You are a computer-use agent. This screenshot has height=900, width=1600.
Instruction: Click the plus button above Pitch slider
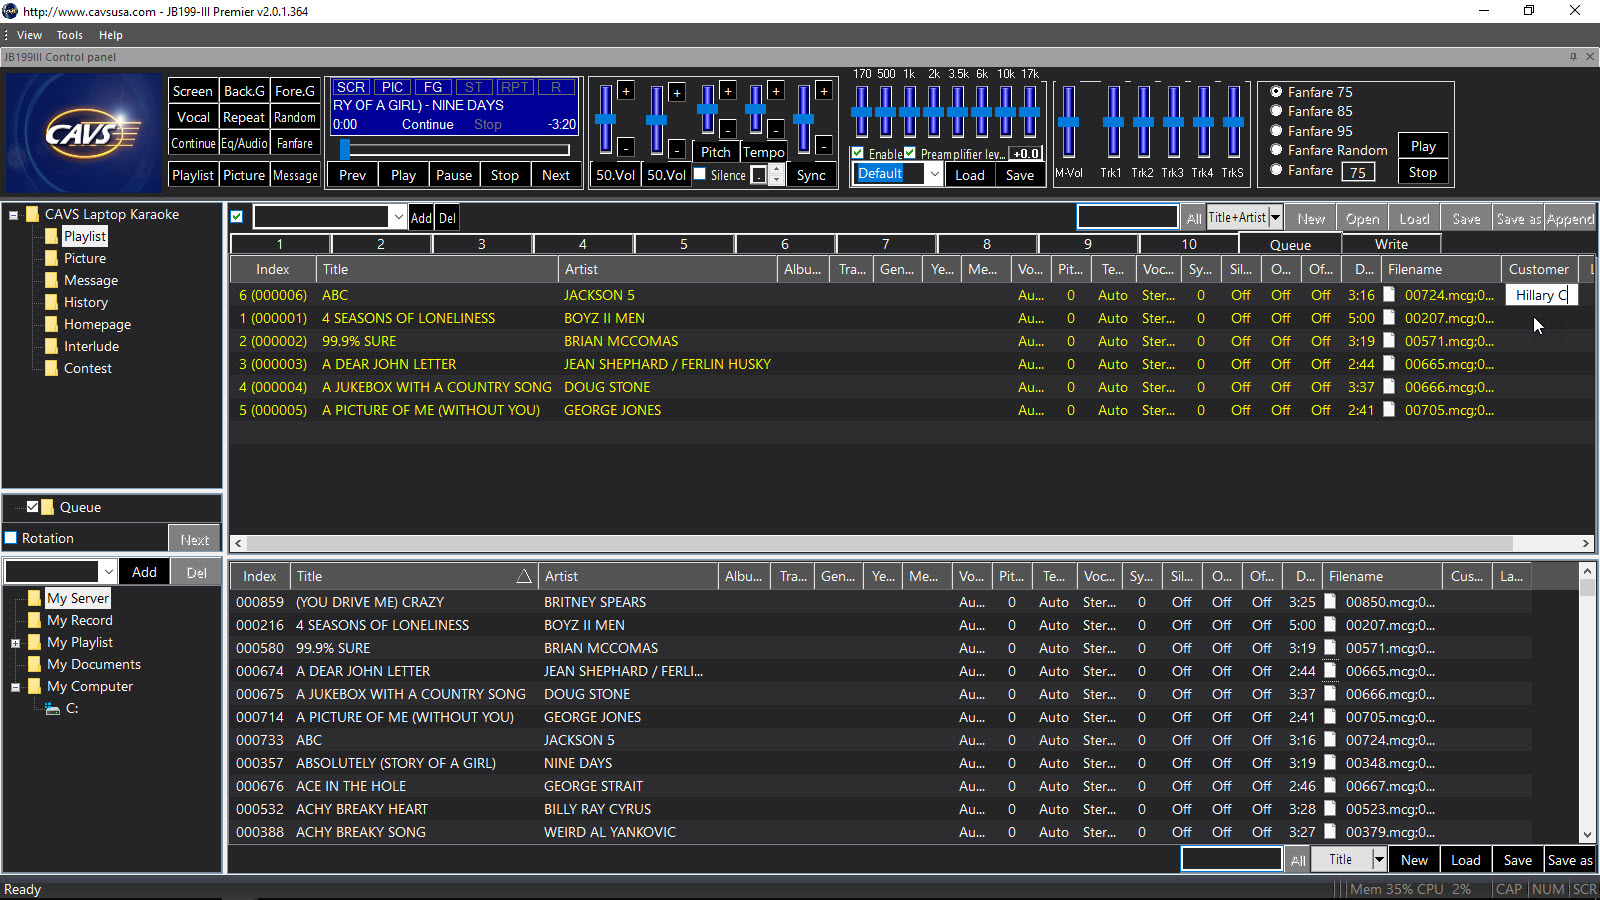pos(728,91)
